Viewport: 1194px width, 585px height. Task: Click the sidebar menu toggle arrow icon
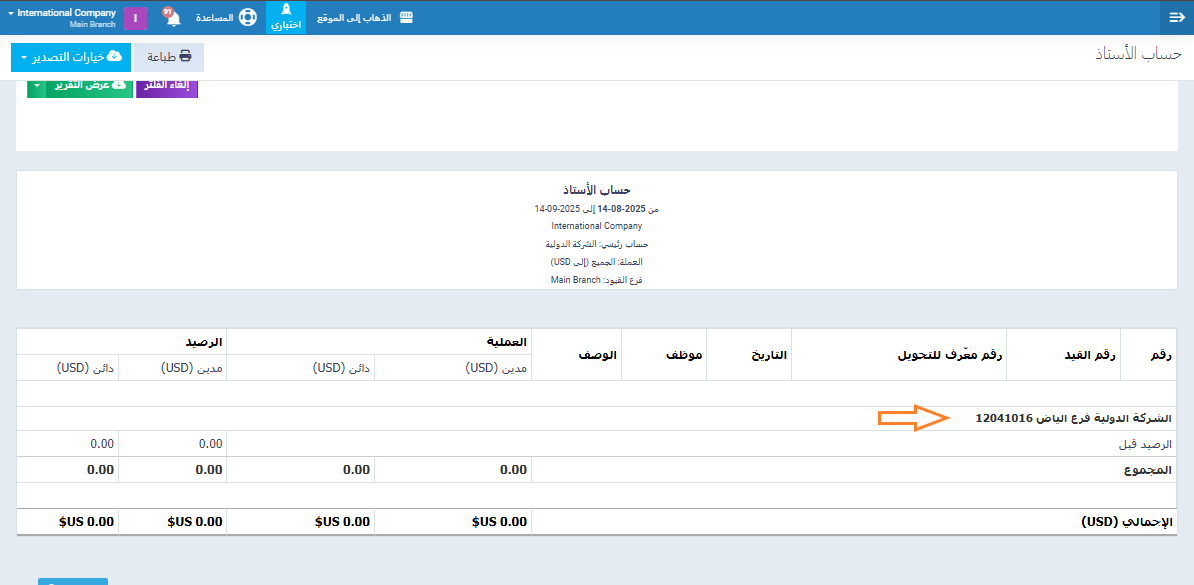pos(1176,17)
